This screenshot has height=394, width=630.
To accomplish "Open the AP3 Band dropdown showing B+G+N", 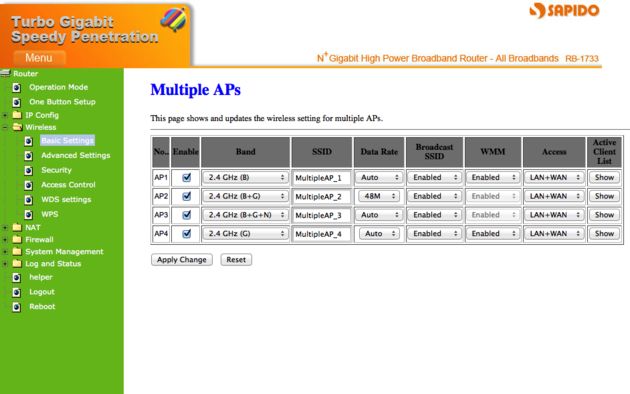I will [245, 215].
